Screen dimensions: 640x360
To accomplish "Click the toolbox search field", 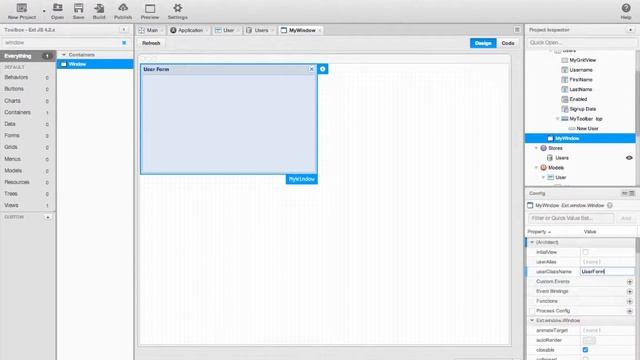I will point(61,42).
